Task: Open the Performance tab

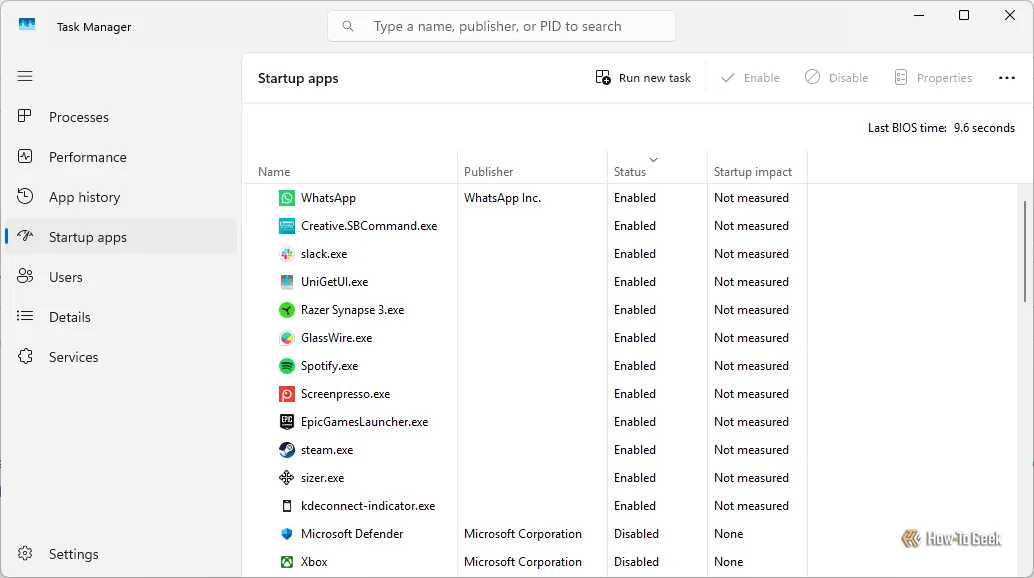Action: [87, 157]
